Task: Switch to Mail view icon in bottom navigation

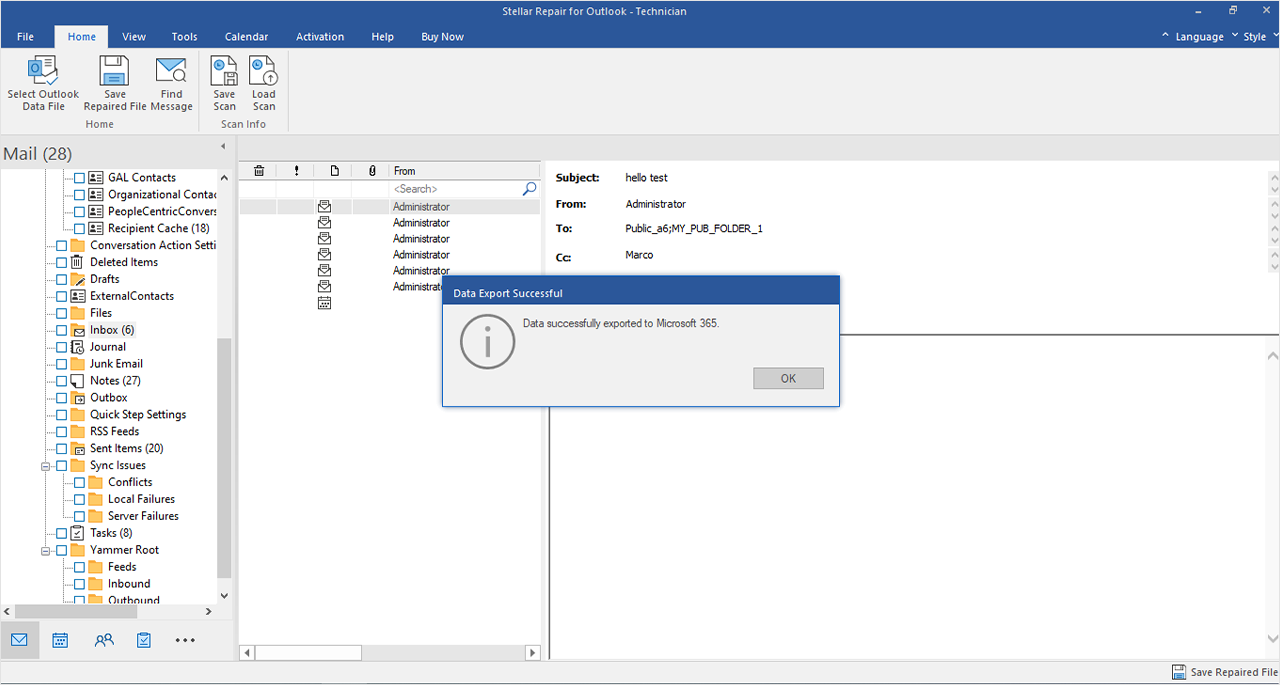Action: pos(20,640)
